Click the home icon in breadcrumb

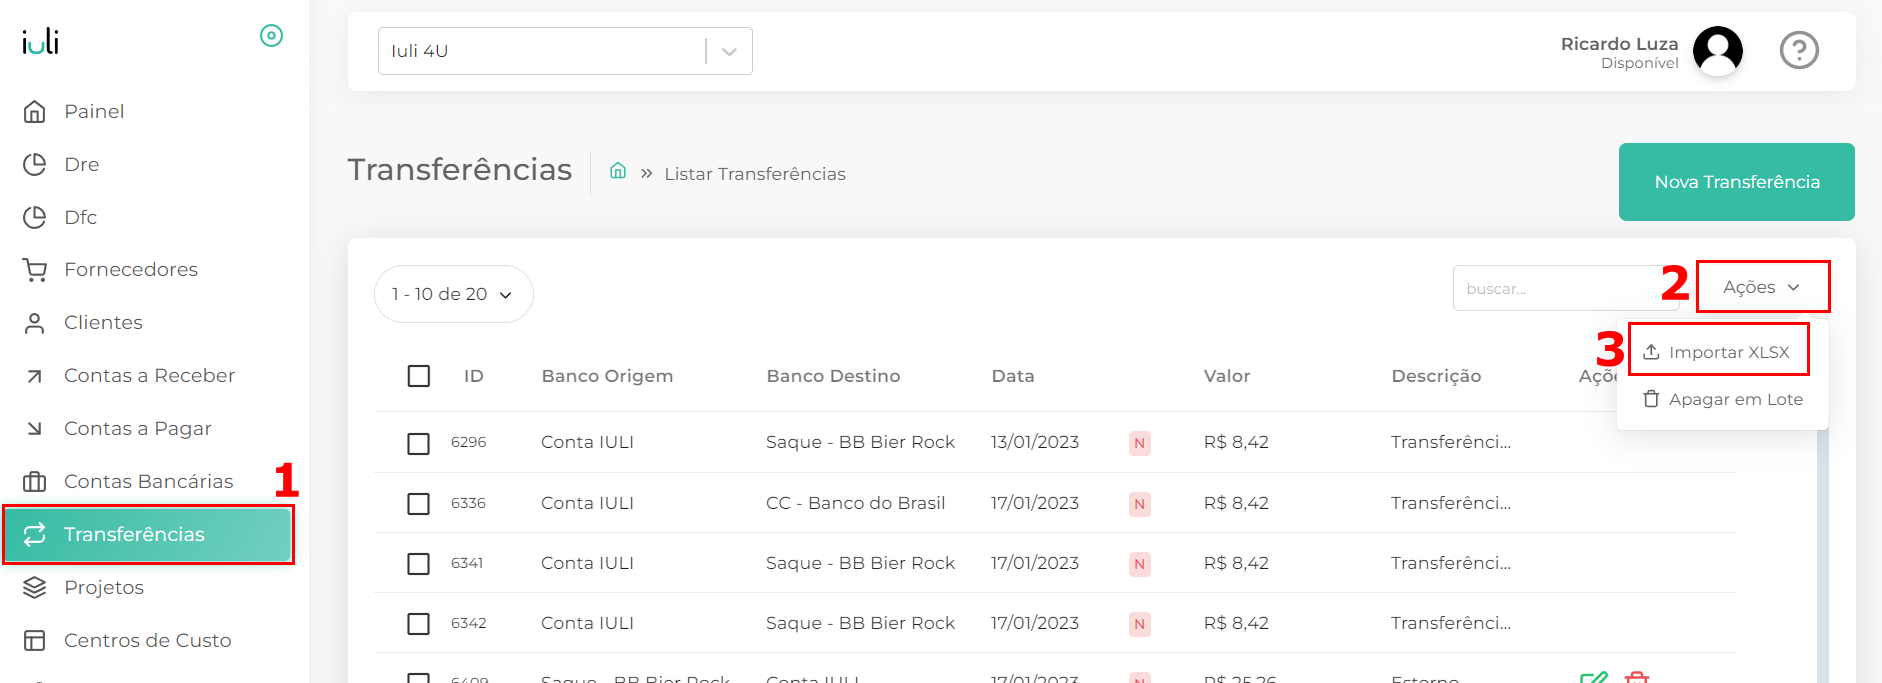(x=618, y=171)
